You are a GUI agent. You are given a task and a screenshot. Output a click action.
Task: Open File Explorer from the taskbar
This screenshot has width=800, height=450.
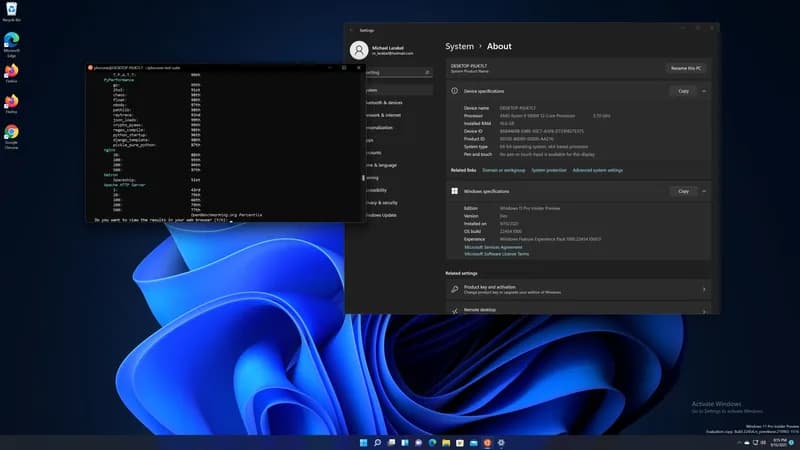[x=446, y=443]
